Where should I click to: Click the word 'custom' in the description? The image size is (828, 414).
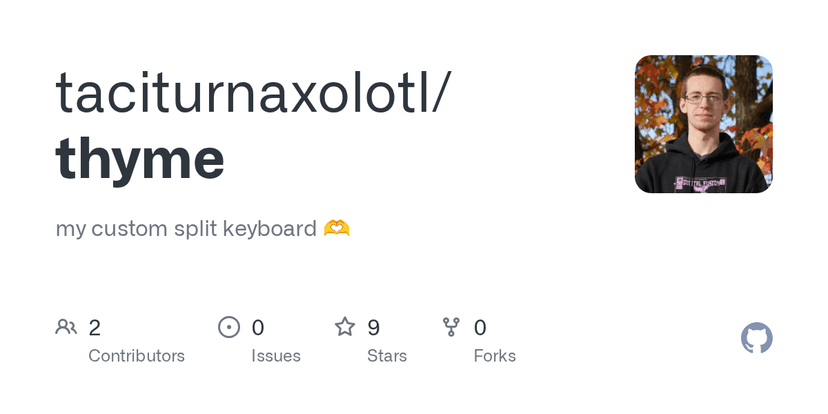tap(127, 229)
